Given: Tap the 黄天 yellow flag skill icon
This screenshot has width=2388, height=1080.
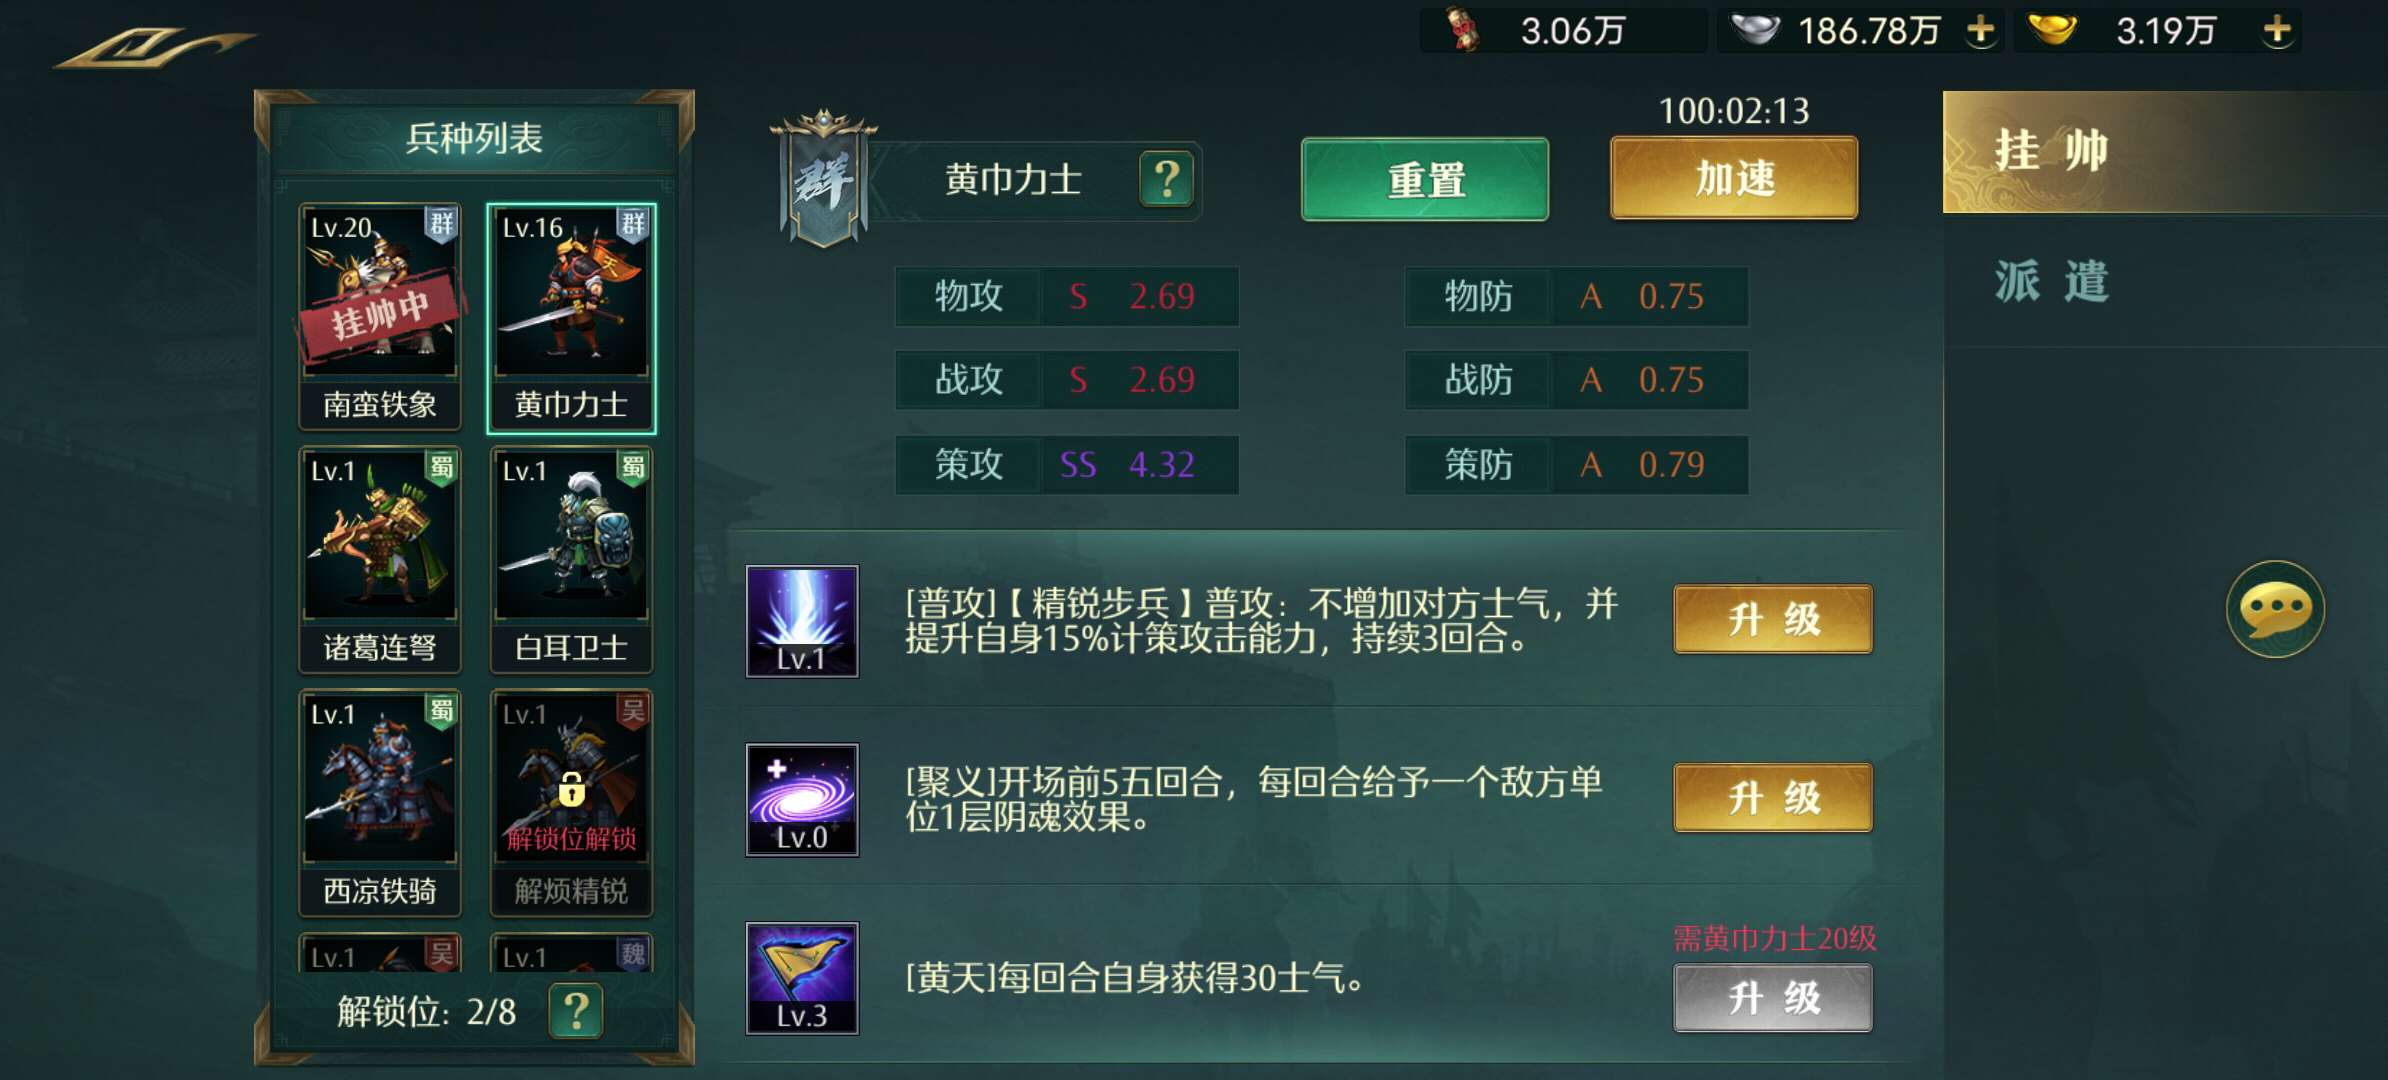Looking at the screenshot, I should pyautogui.click(x=802, y=978).
